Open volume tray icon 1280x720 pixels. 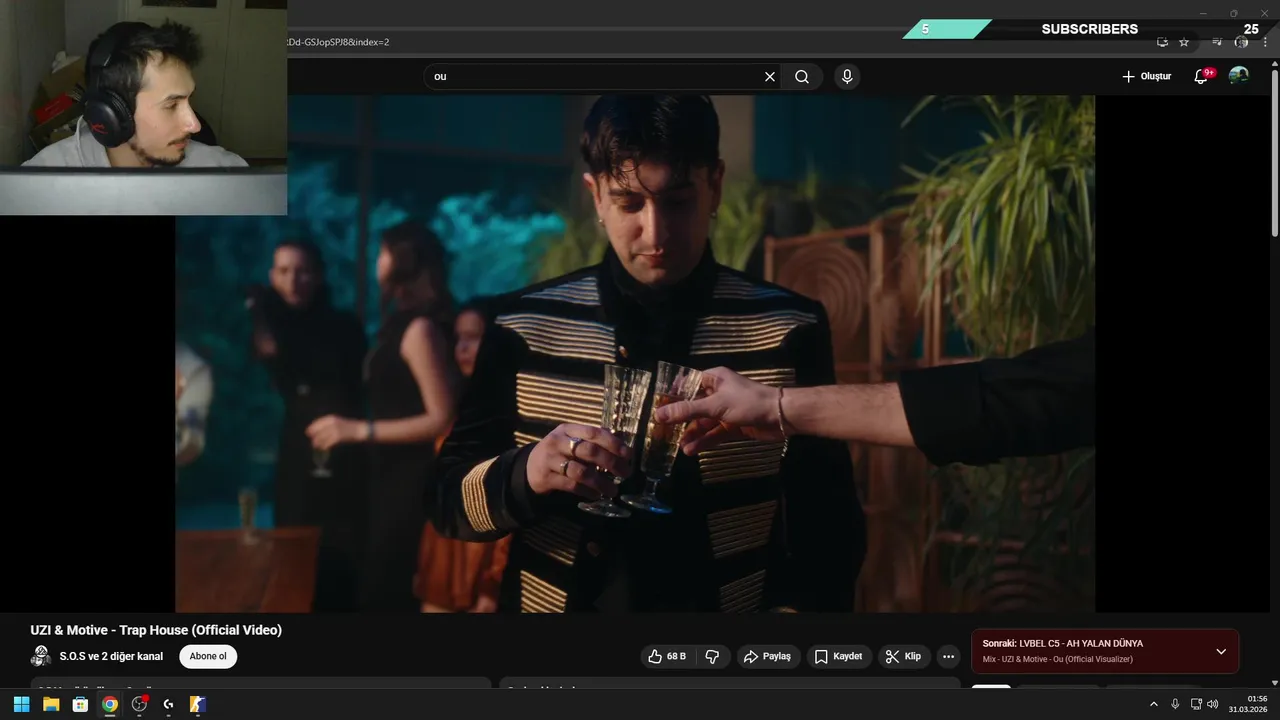click(1213, 704)
